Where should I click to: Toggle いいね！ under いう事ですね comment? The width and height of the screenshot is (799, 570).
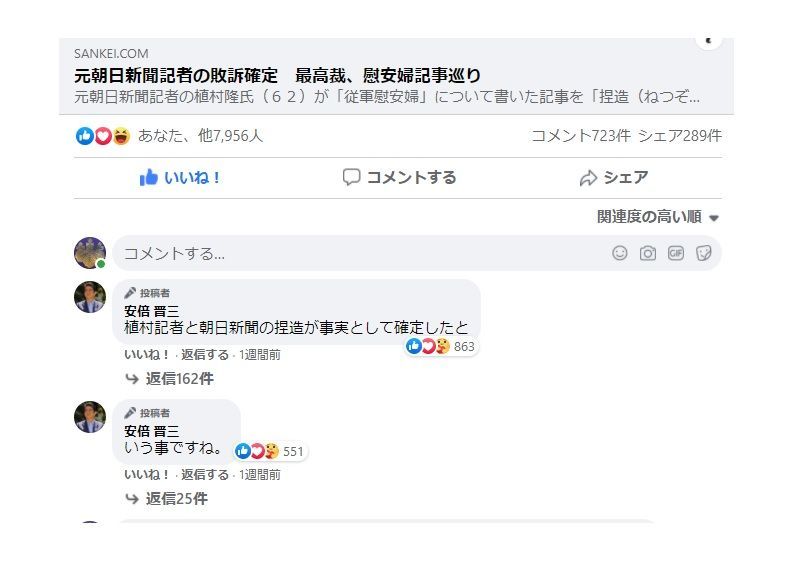tap(147, 475)
